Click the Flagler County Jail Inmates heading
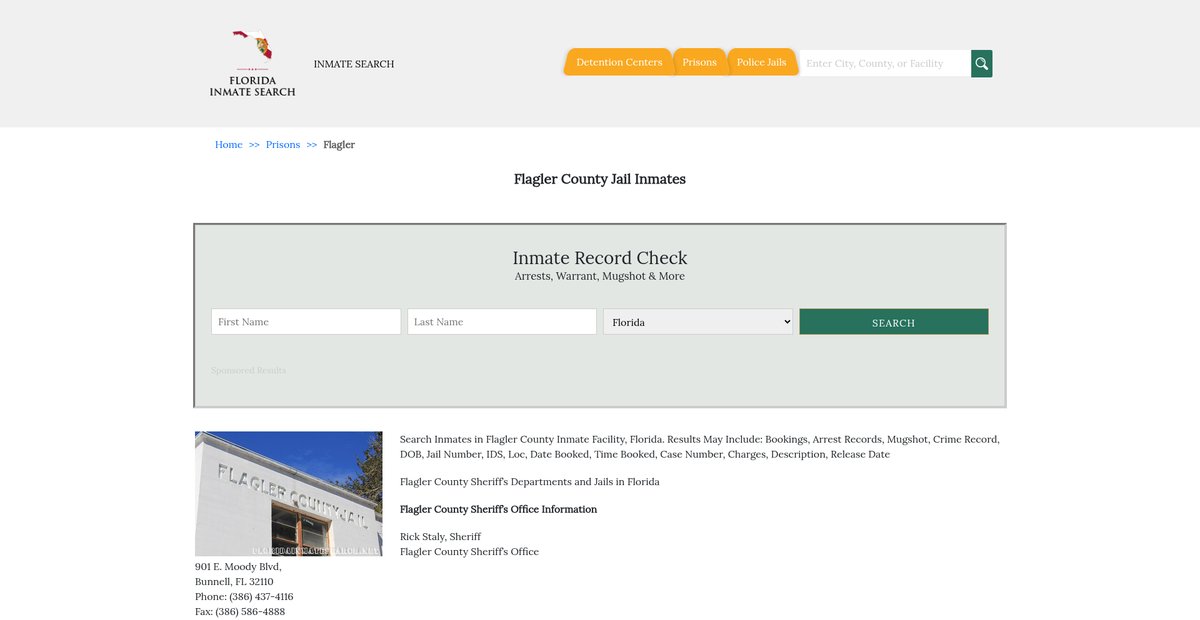The width and height of the screenshot is (1200, 620). point(600,179)
